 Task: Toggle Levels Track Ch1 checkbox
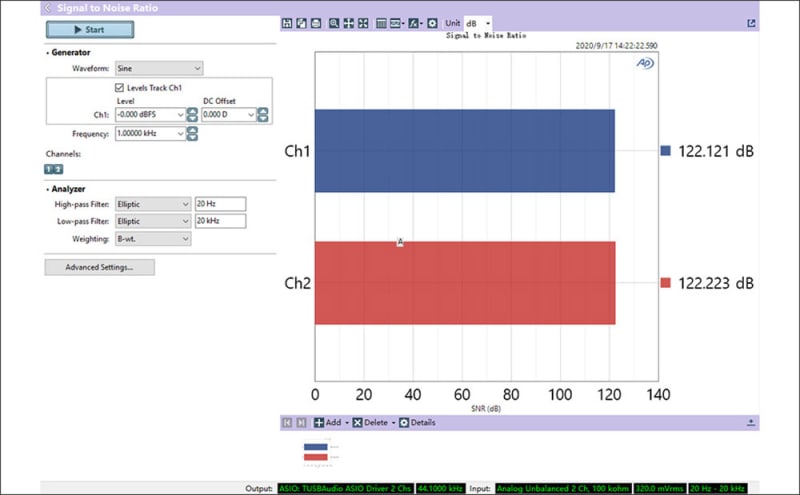[x=119, y=87]
